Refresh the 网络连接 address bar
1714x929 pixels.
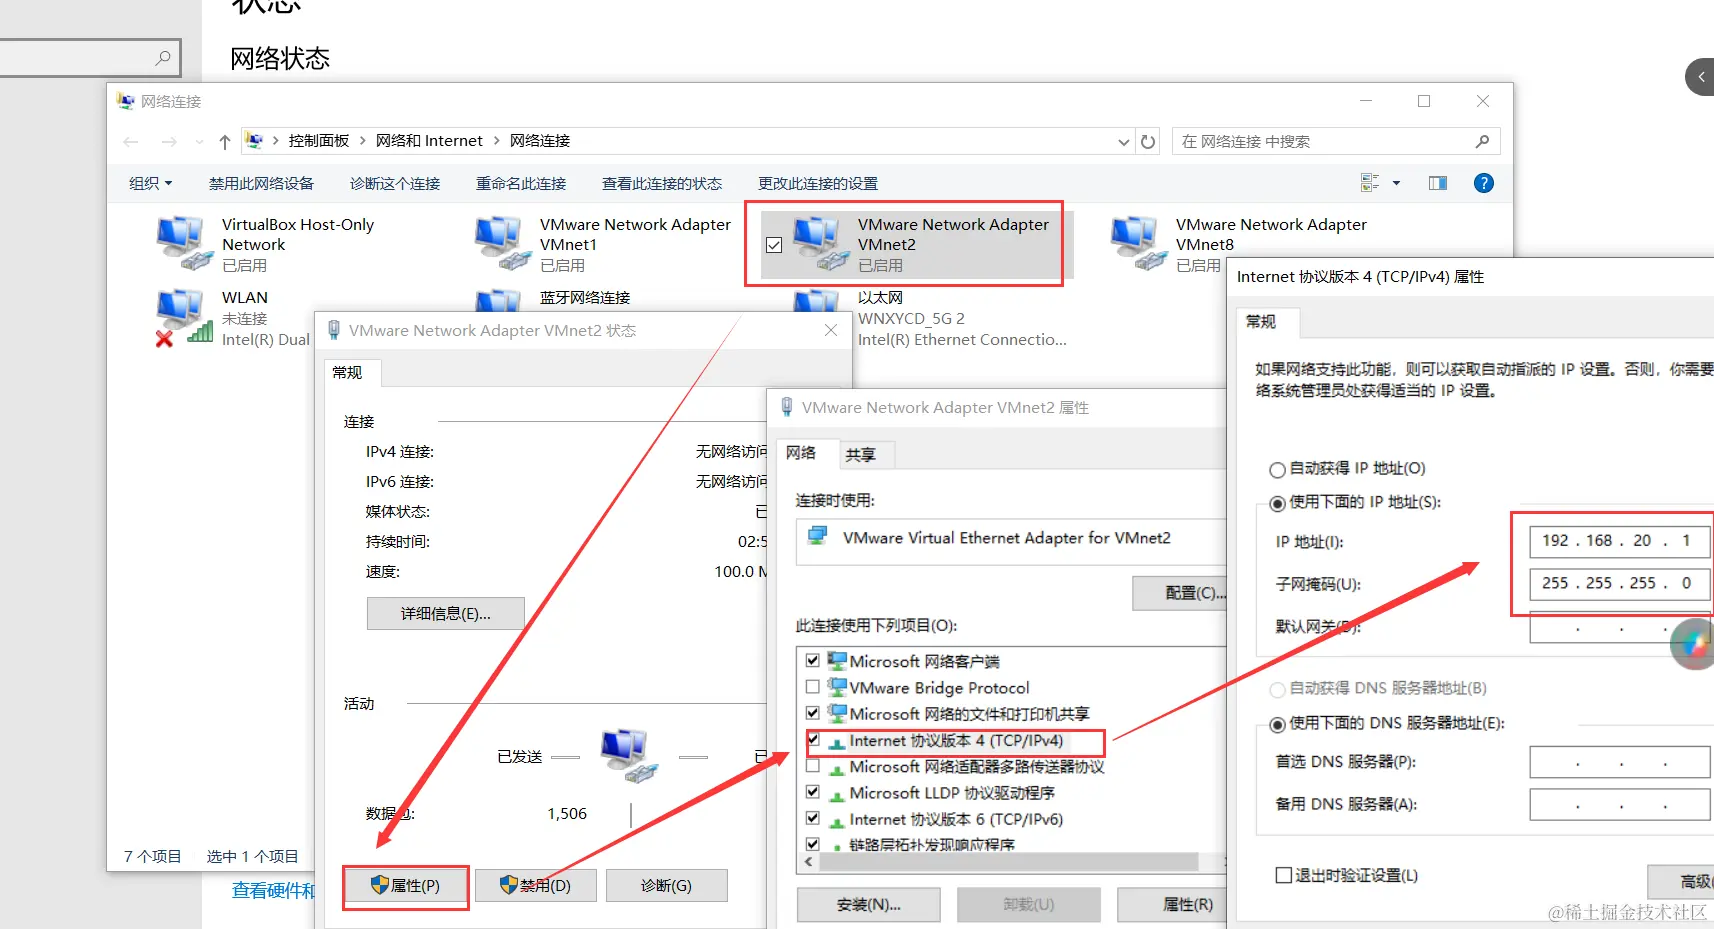pyautogui.click(x=1148, y=142)
